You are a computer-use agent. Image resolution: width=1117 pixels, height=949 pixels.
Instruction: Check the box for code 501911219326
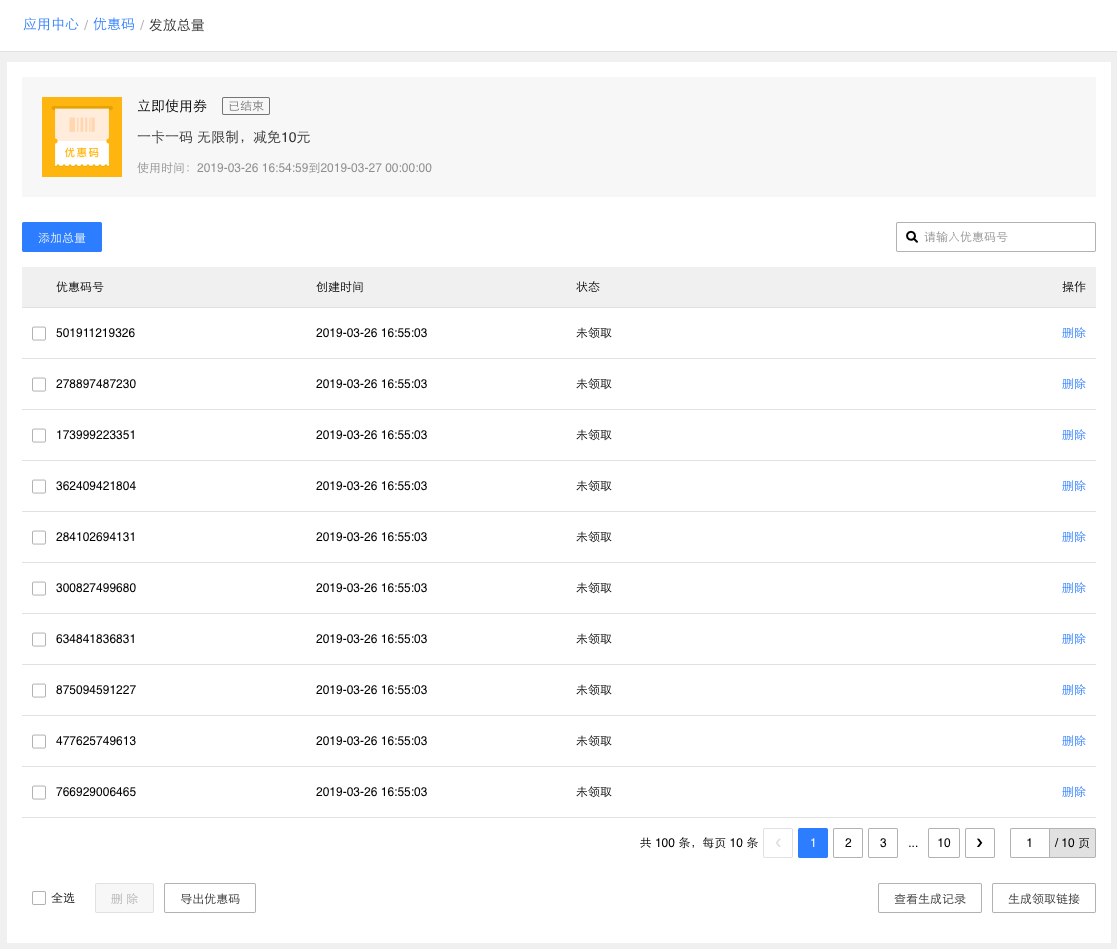tap(39, 333)
